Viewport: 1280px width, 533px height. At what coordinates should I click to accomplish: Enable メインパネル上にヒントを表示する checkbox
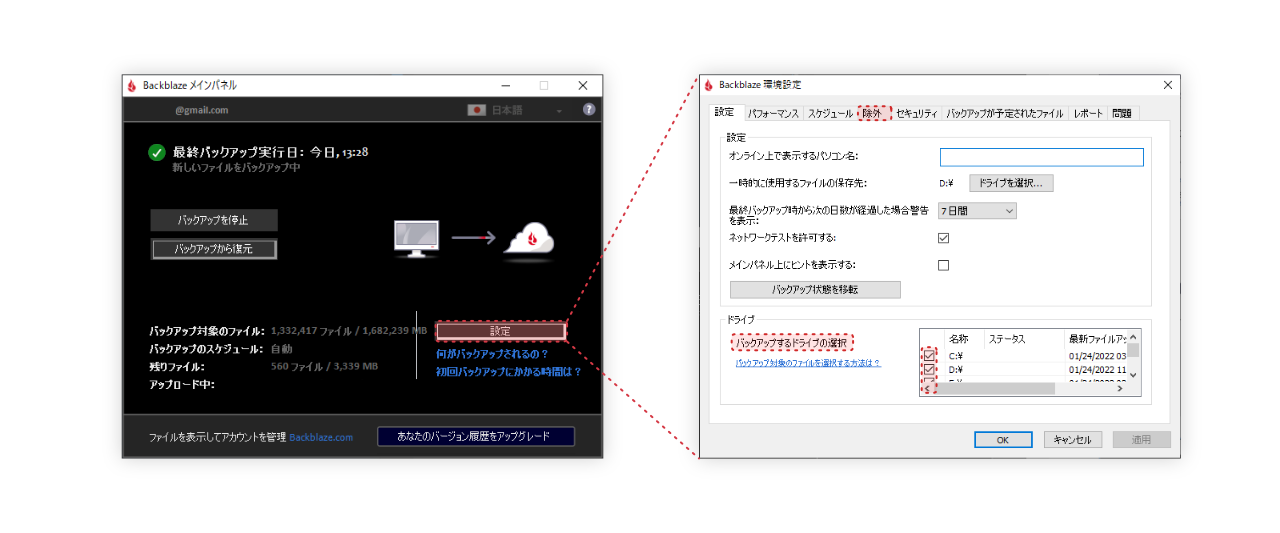point(943,265)
